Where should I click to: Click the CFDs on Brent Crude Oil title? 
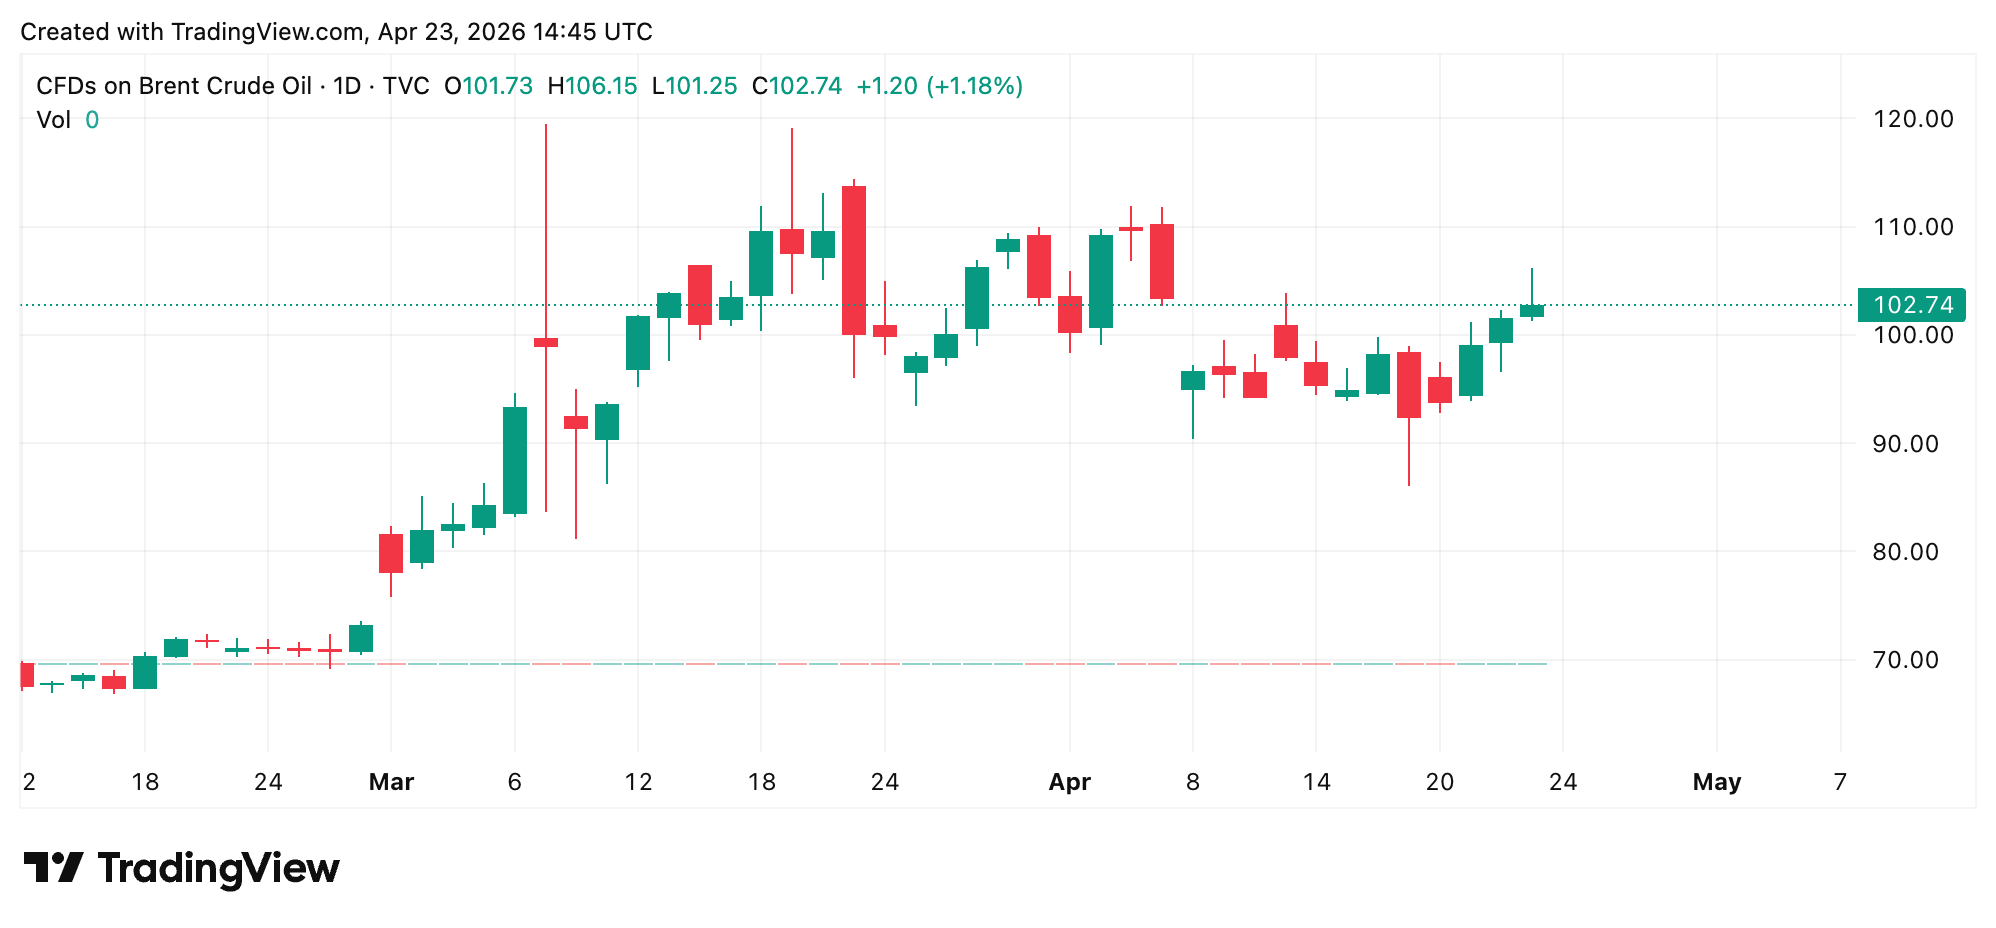pyautogui.click(x=174, y=86)
